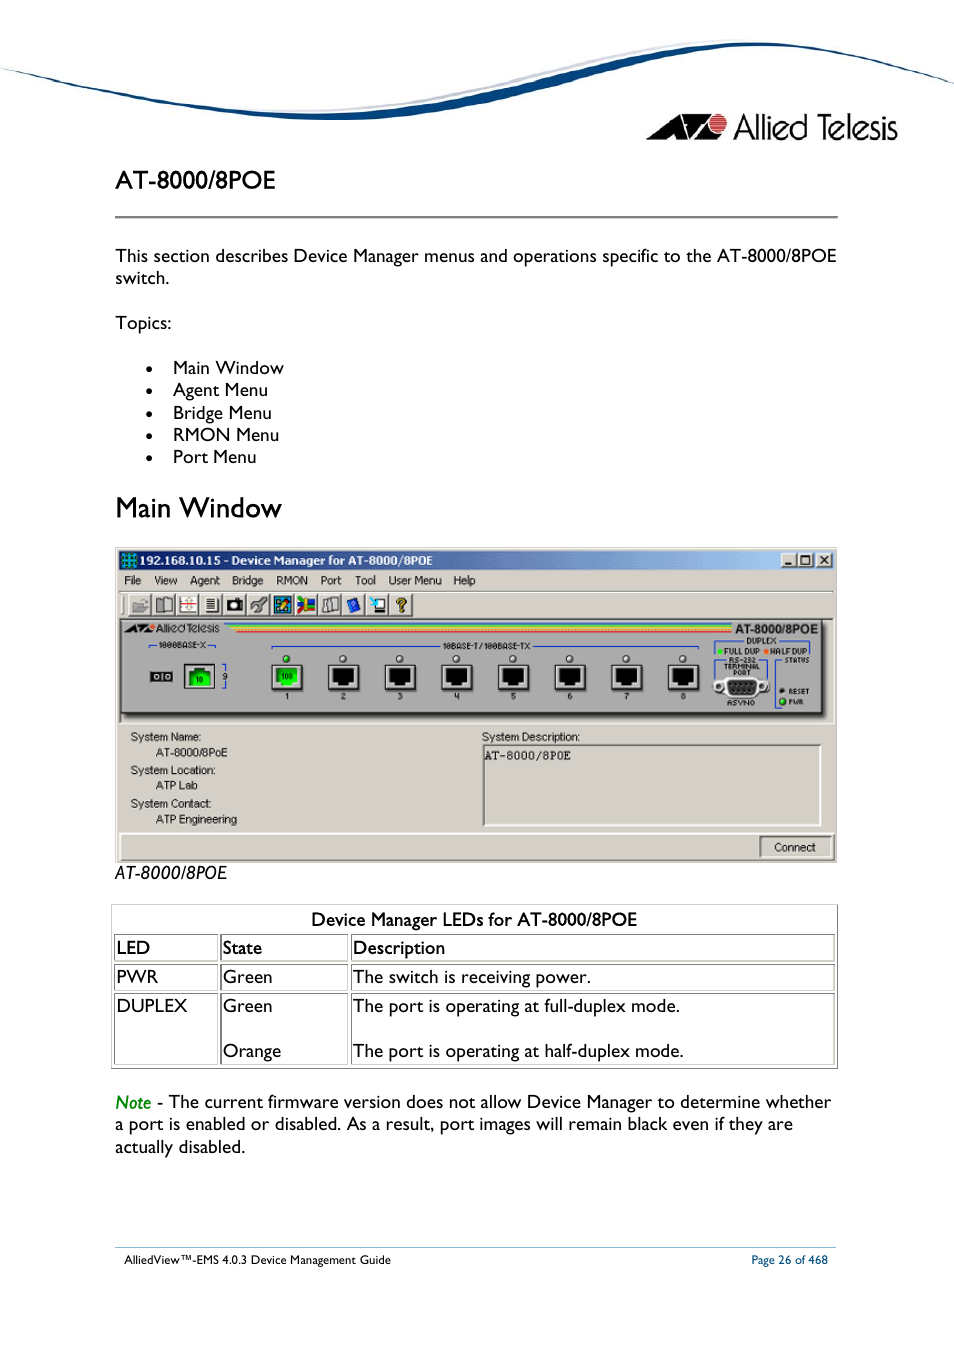Click the open folder toolbar icon
Viewport: 954px width, 1351px height.
[140, 605]
